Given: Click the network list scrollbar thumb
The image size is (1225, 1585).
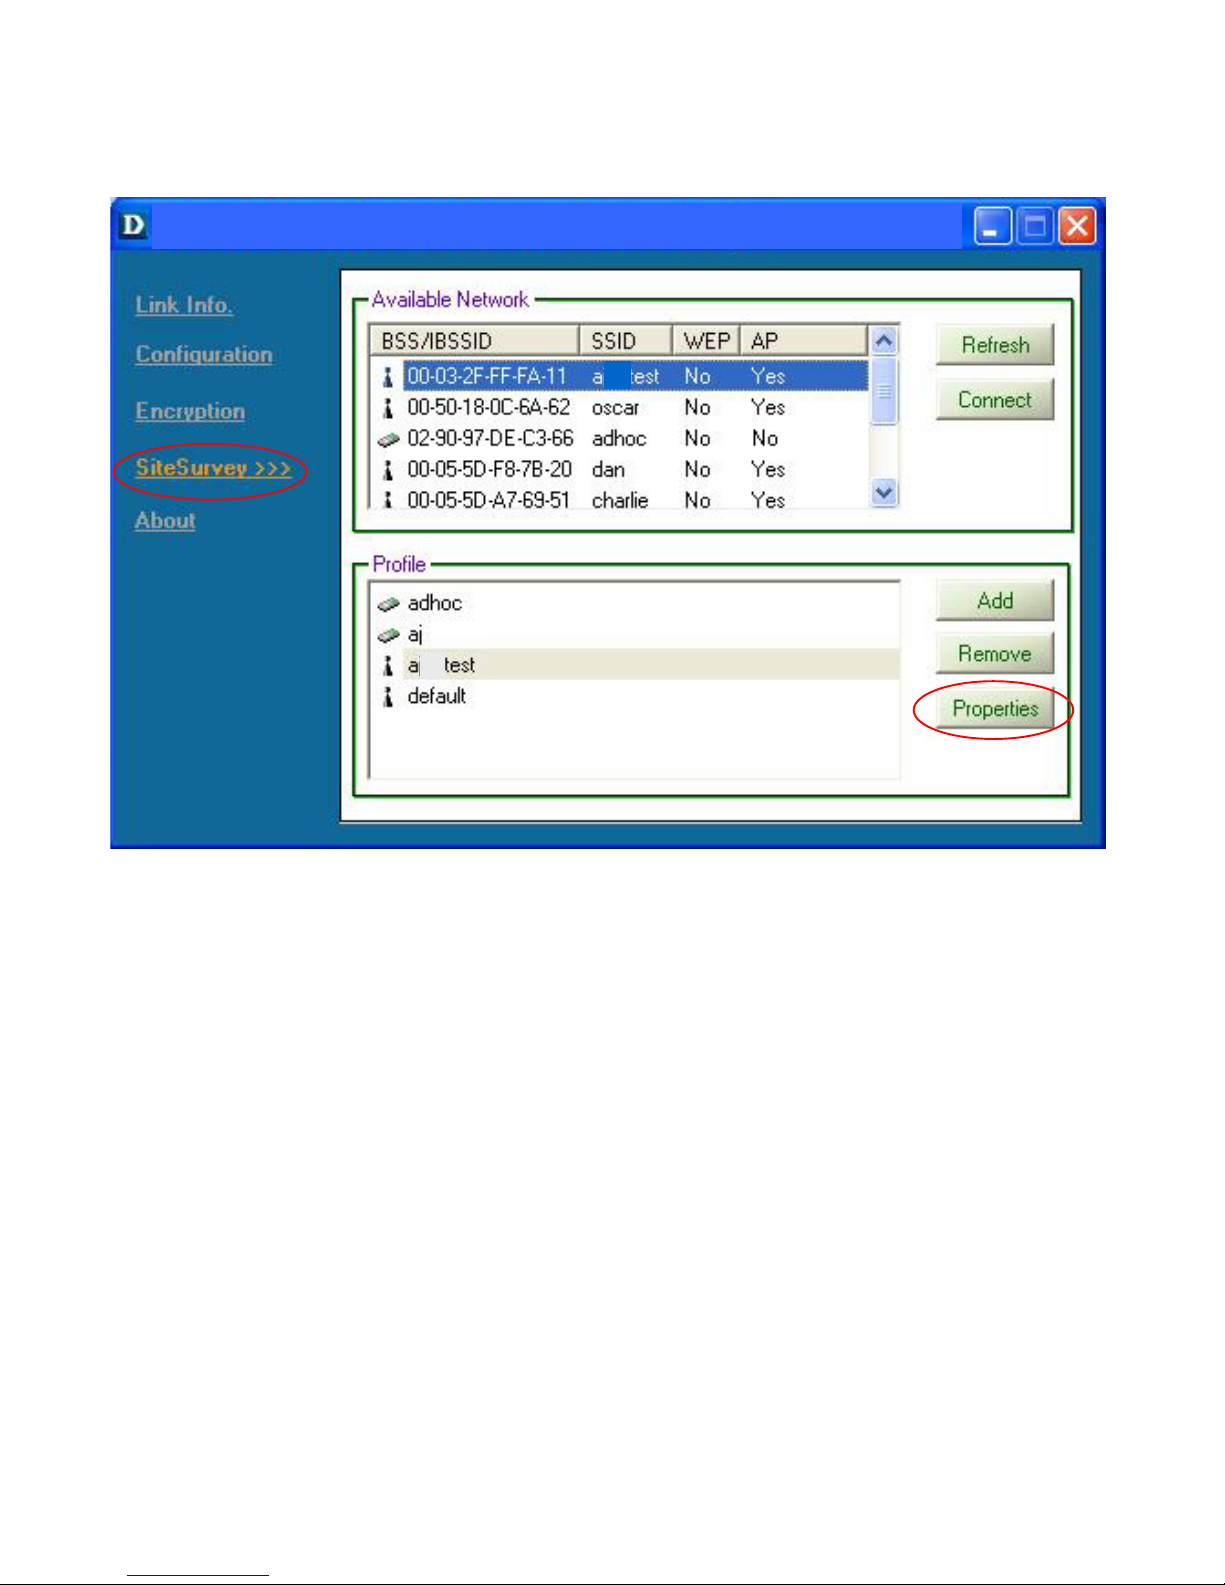Looking at the screenshot, I should click(884, 392).
